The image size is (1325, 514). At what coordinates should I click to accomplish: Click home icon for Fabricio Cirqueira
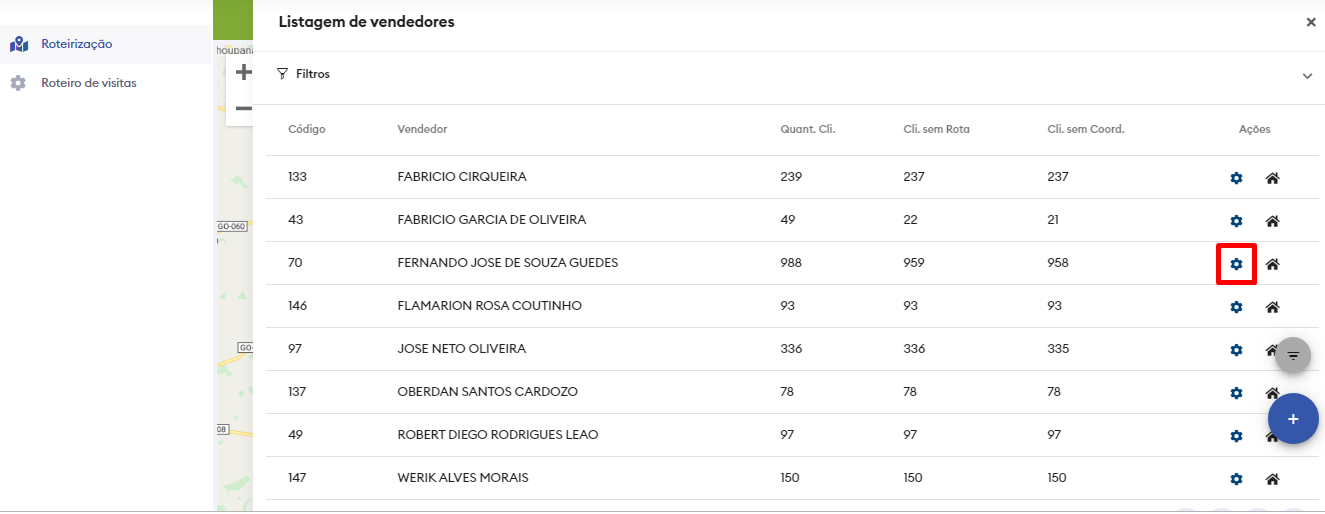pyautogui.click(x=1272, y=178)
